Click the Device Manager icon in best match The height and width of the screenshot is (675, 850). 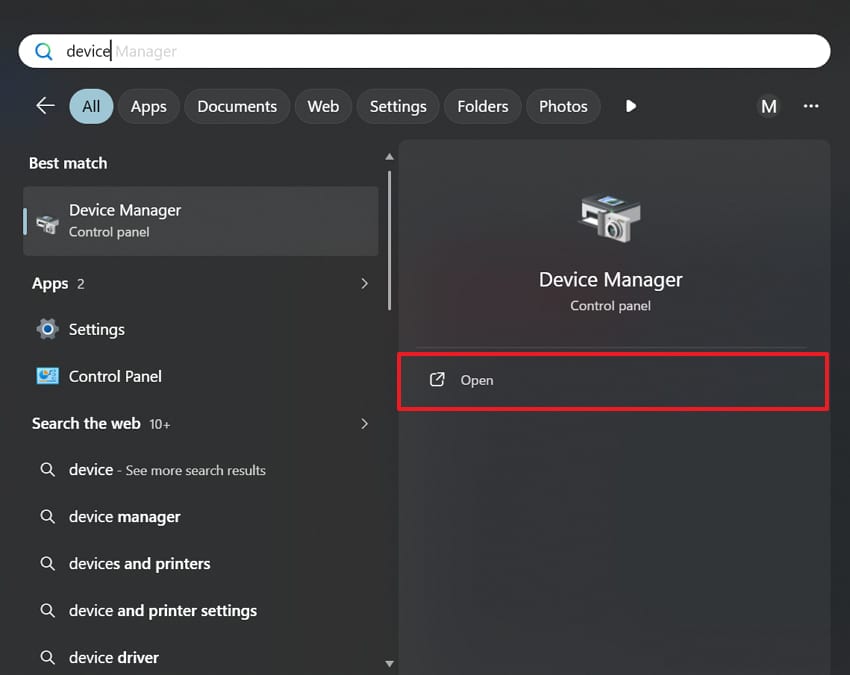pyautogui.click(x=47, y=223)
